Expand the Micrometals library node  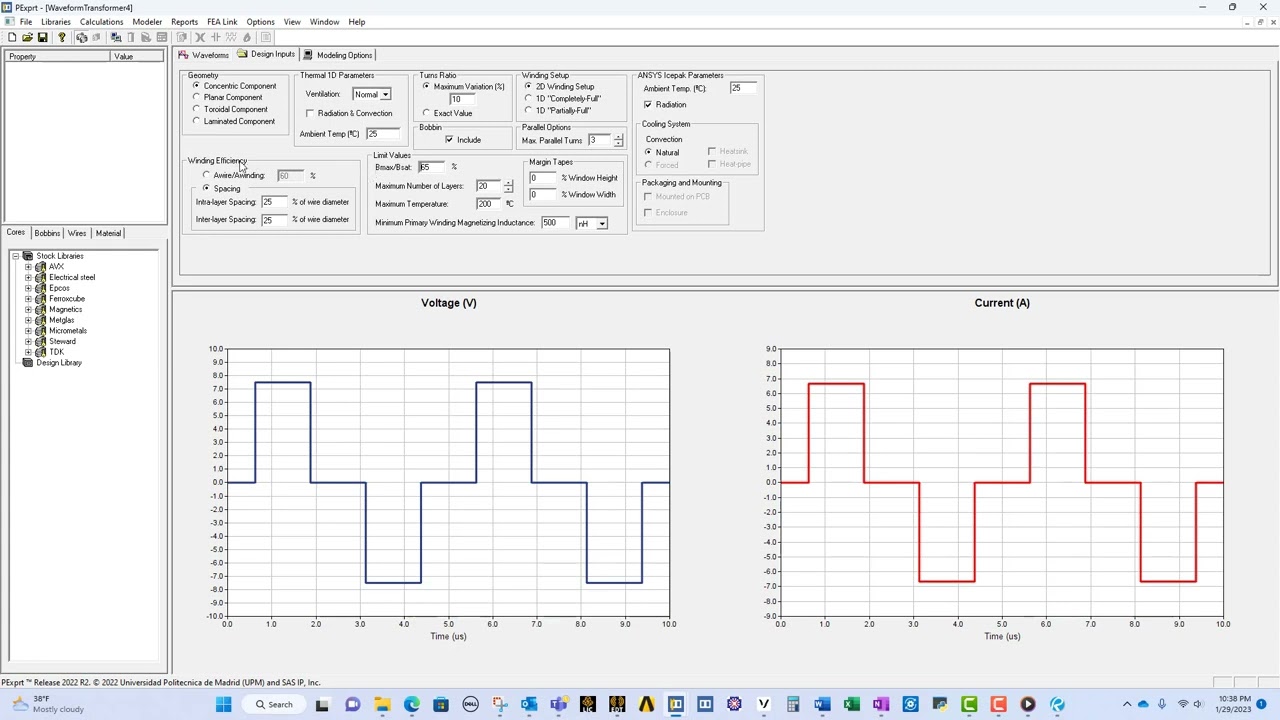coord(28,331)
